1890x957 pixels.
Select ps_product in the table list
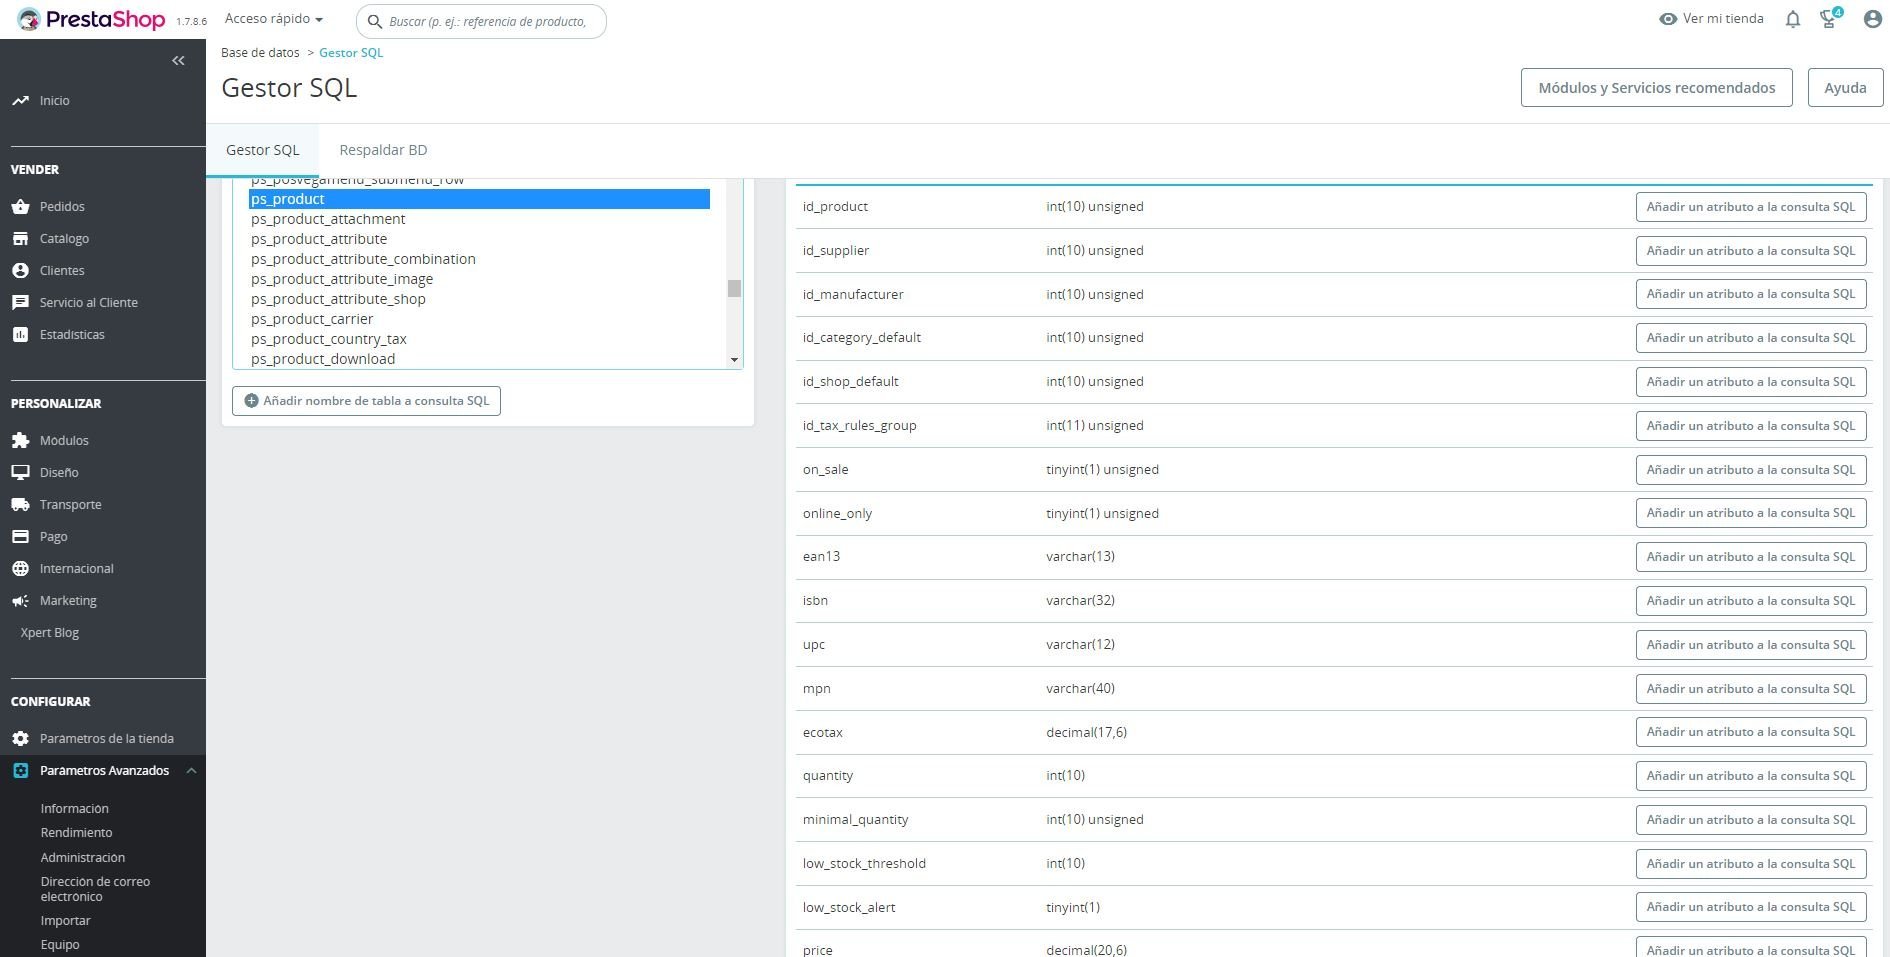[479, 199]
